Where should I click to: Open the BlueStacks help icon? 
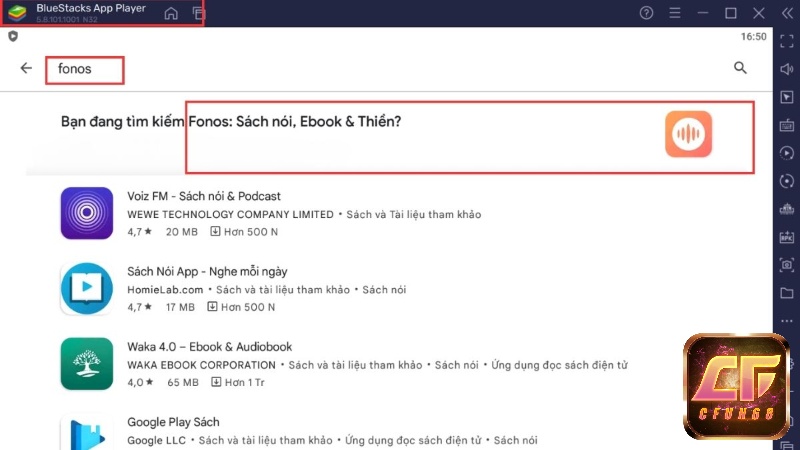(x=646, y=13)
